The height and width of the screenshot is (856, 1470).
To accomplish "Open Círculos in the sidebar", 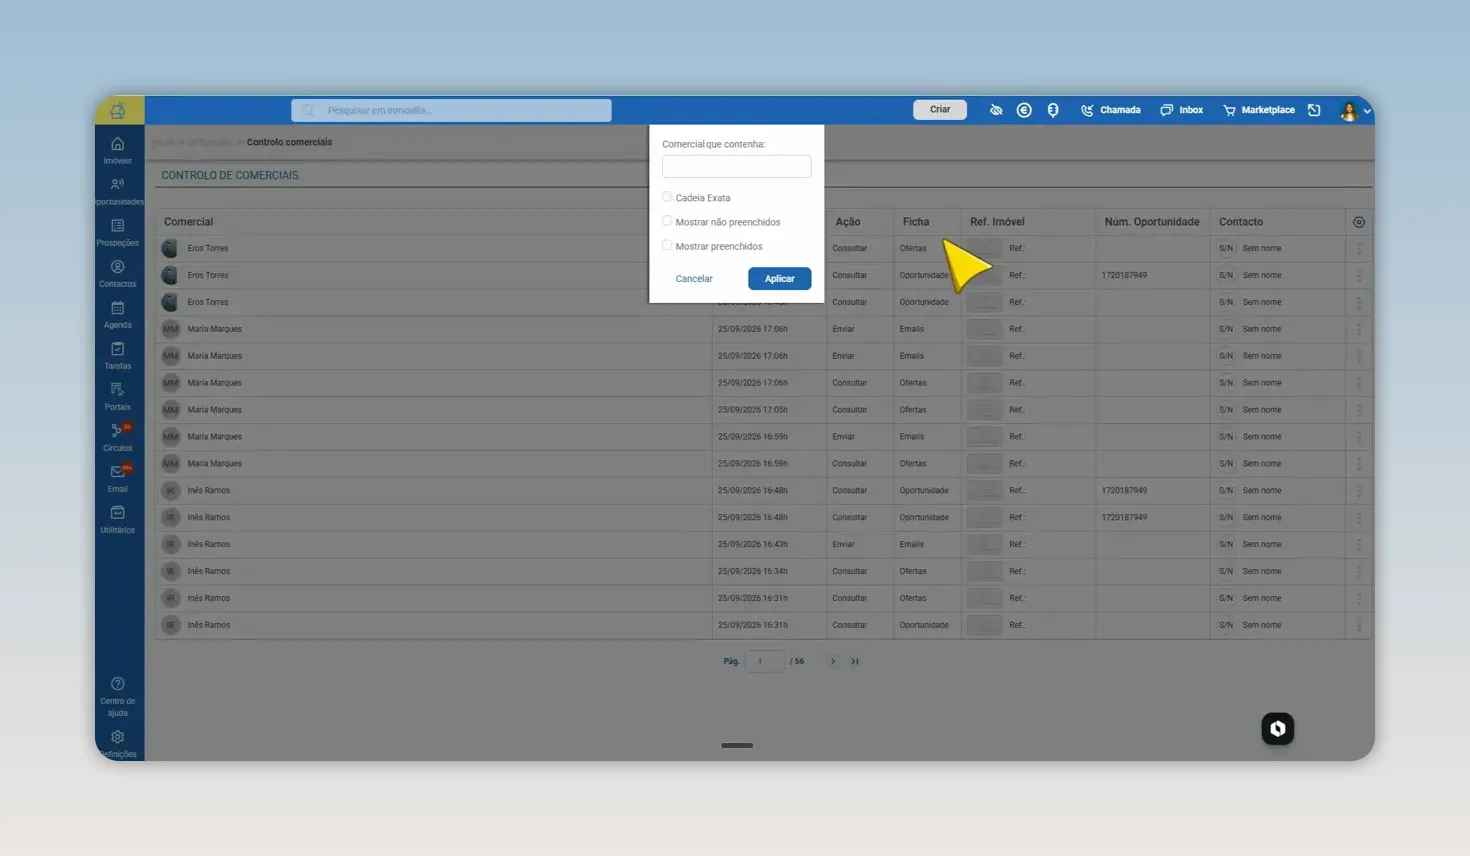I will coord(117,437).
